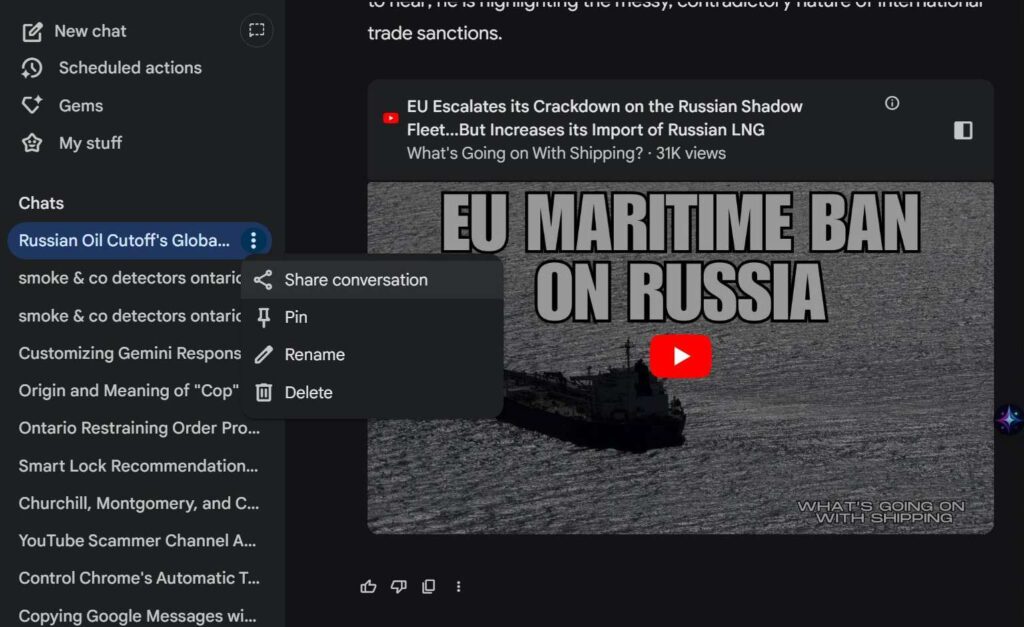Screen dimensions: 1024x627
Task: Click the New chat pencil icon
Action: pyautogui.click(x=33, y=31)
